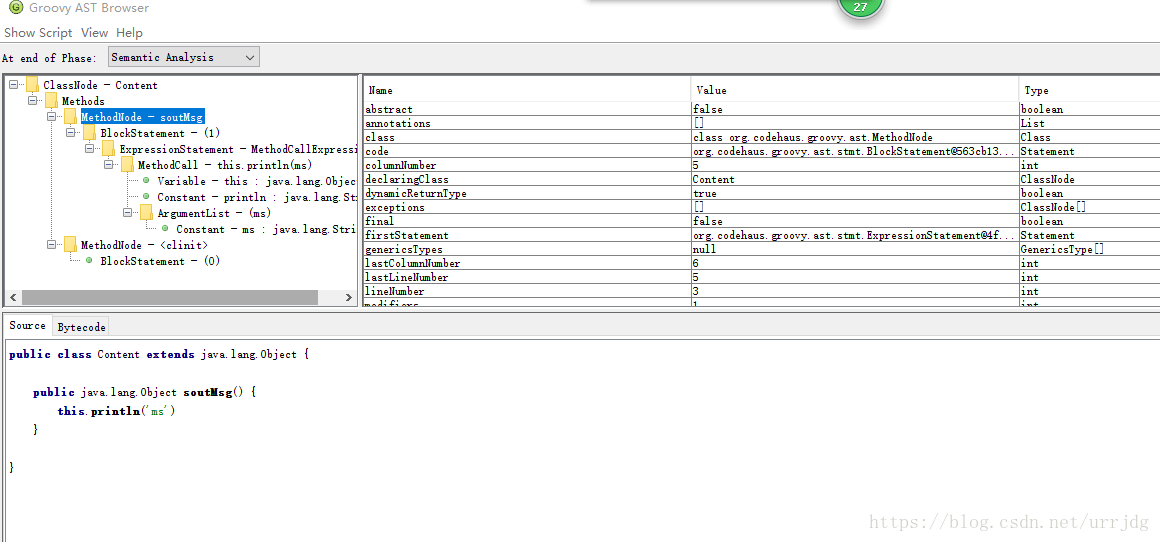
Task: Click the annotations property row
Action: tap(762, 123)
